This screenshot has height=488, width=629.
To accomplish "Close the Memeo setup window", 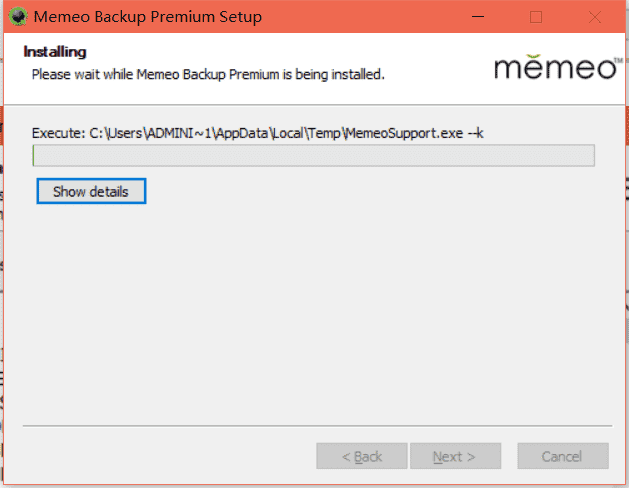I will [595, 17].
